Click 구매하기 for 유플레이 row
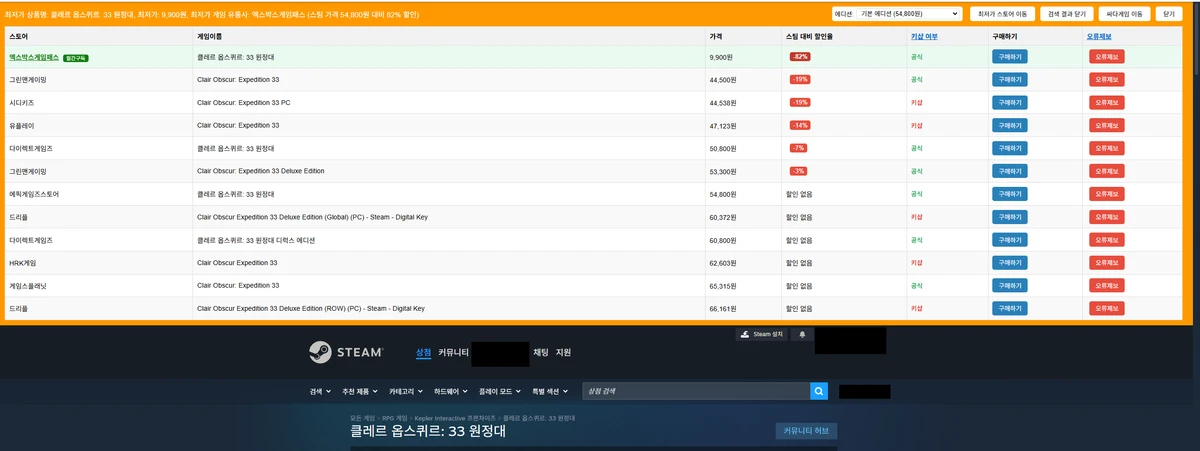This screenshot has height=451, width=1200. 1009,125
